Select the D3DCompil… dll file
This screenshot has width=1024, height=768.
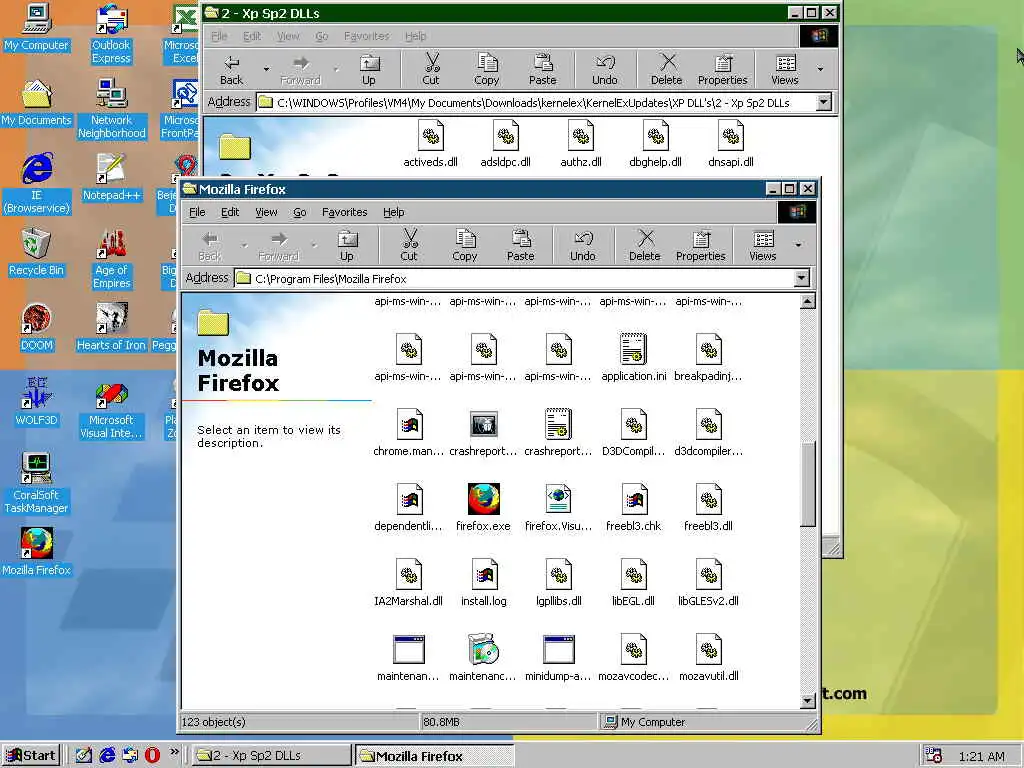pyautogui.click(x=633, y=432)
